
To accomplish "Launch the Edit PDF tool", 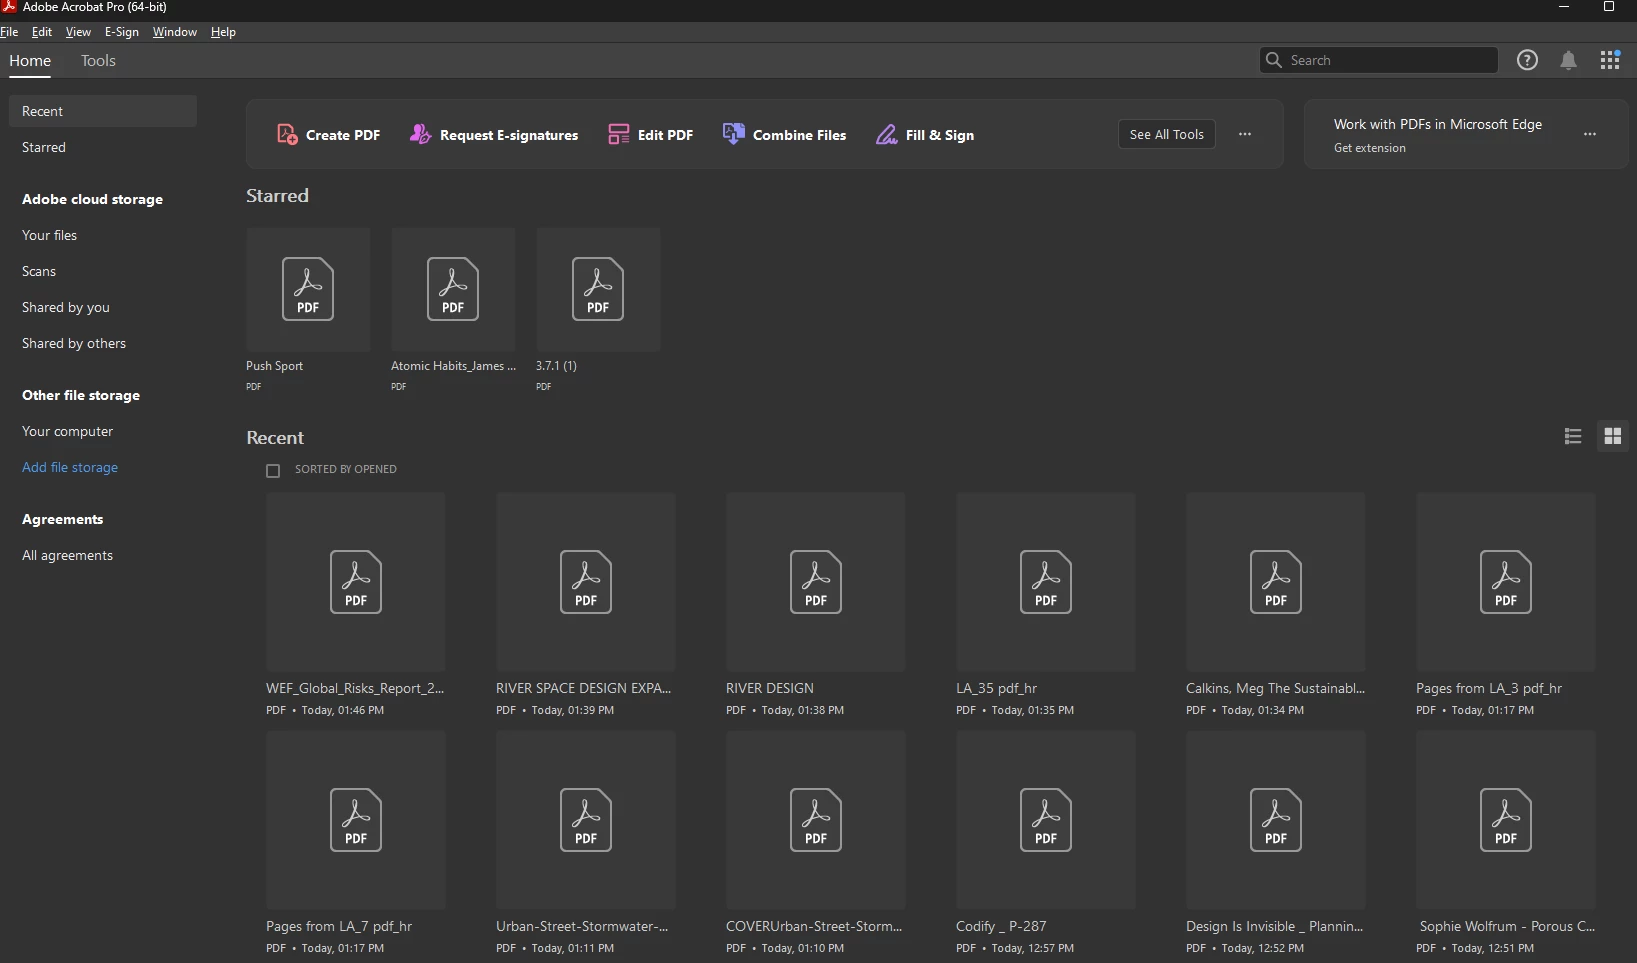I will tap(650, 135).
